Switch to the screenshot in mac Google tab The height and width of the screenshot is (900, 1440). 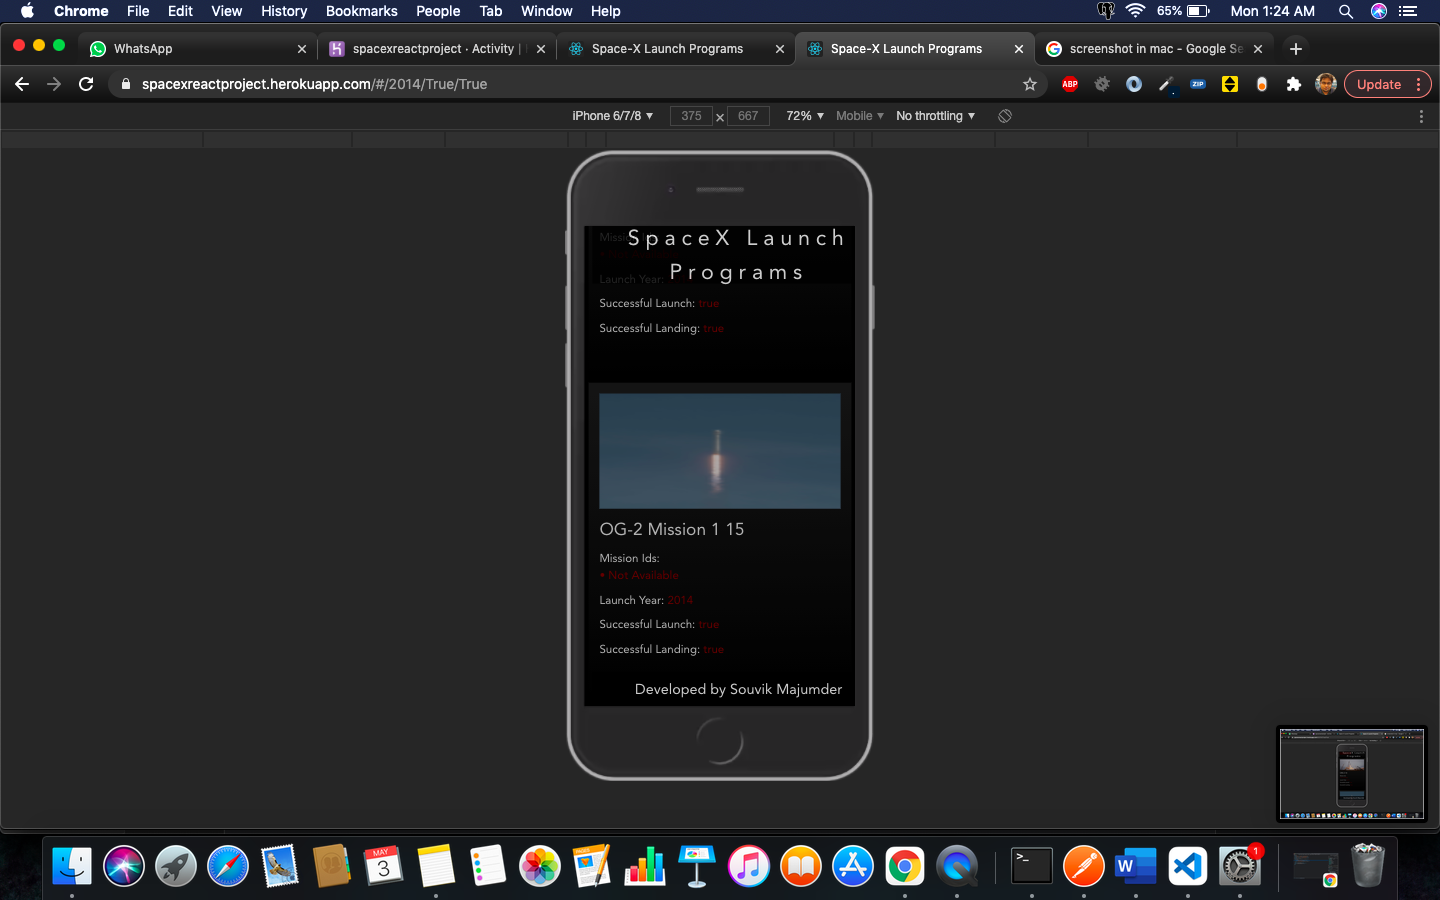1155,48
